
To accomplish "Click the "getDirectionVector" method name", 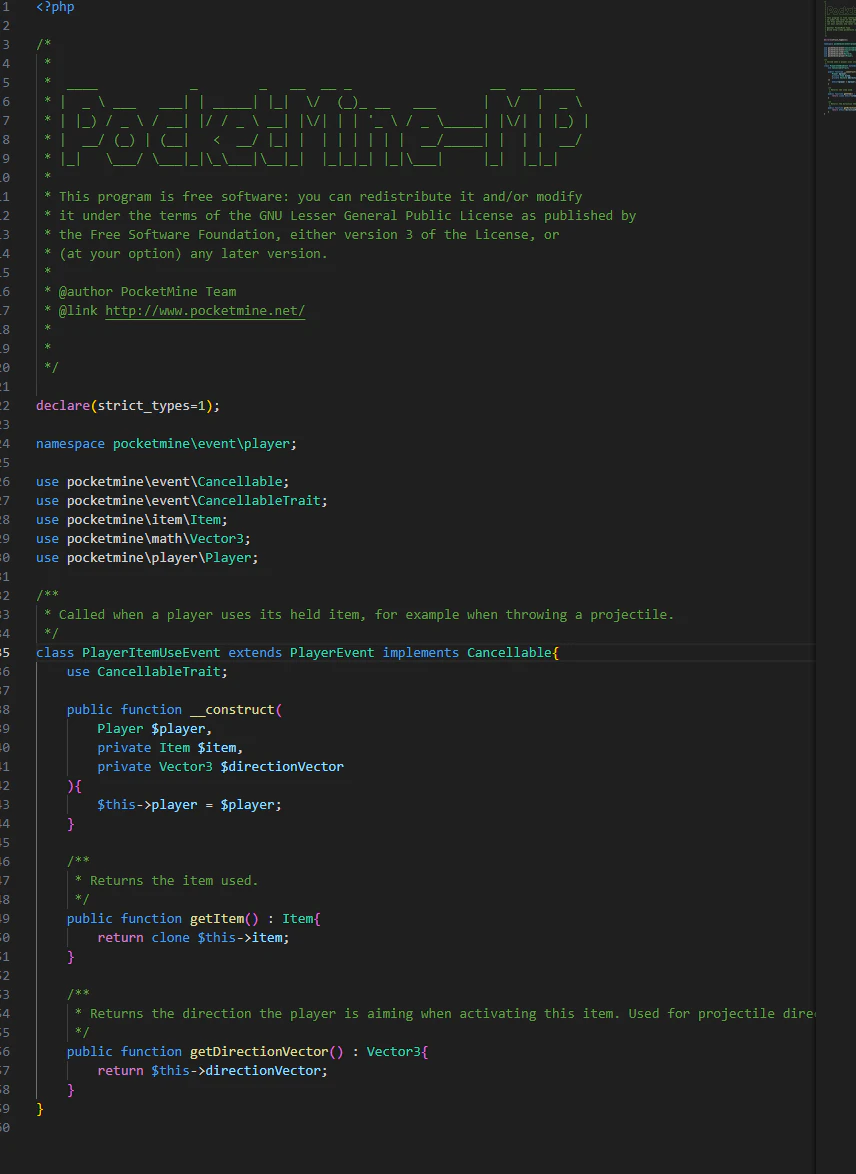I will click(x=259, y=1052).
